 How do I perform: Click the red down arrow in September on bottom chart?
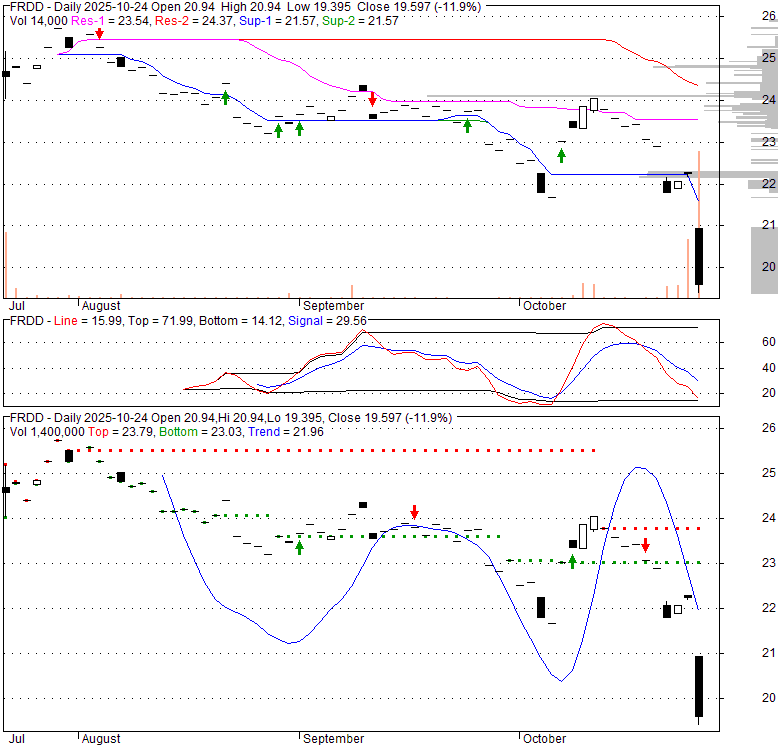414,512
